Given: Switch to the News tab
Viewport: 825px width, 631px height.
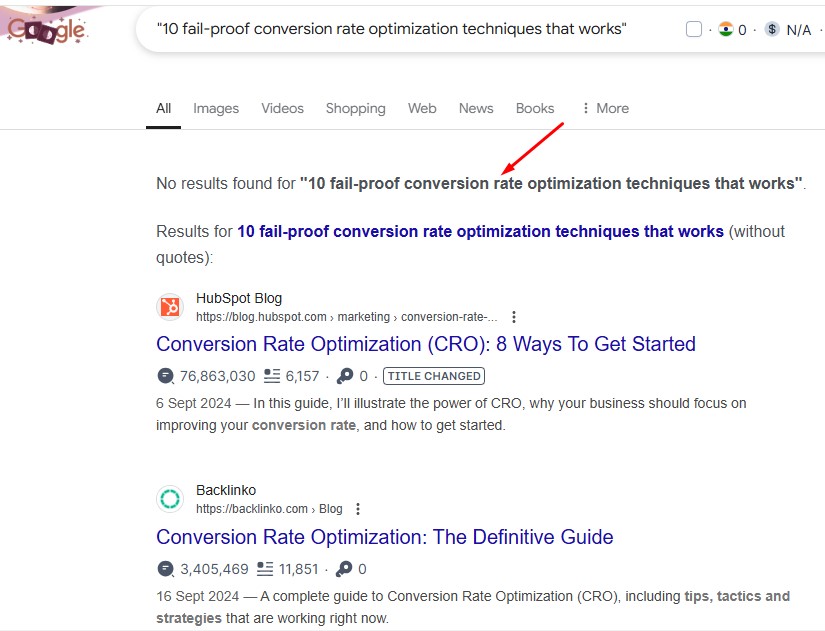Looking at the screenshot, I should tap(476, 108).
